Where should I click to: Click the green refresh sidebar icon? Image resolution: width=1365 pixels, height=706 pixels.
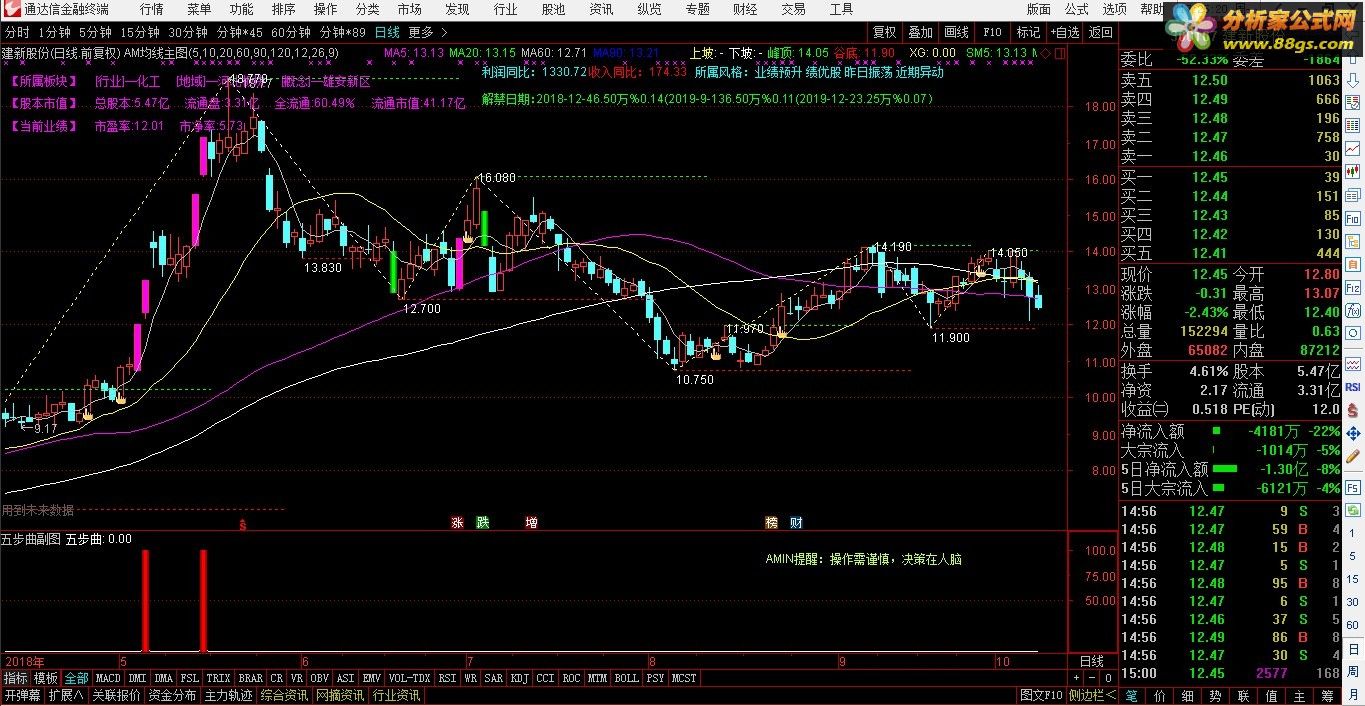pyautogui.click(x=1353, y=509)
